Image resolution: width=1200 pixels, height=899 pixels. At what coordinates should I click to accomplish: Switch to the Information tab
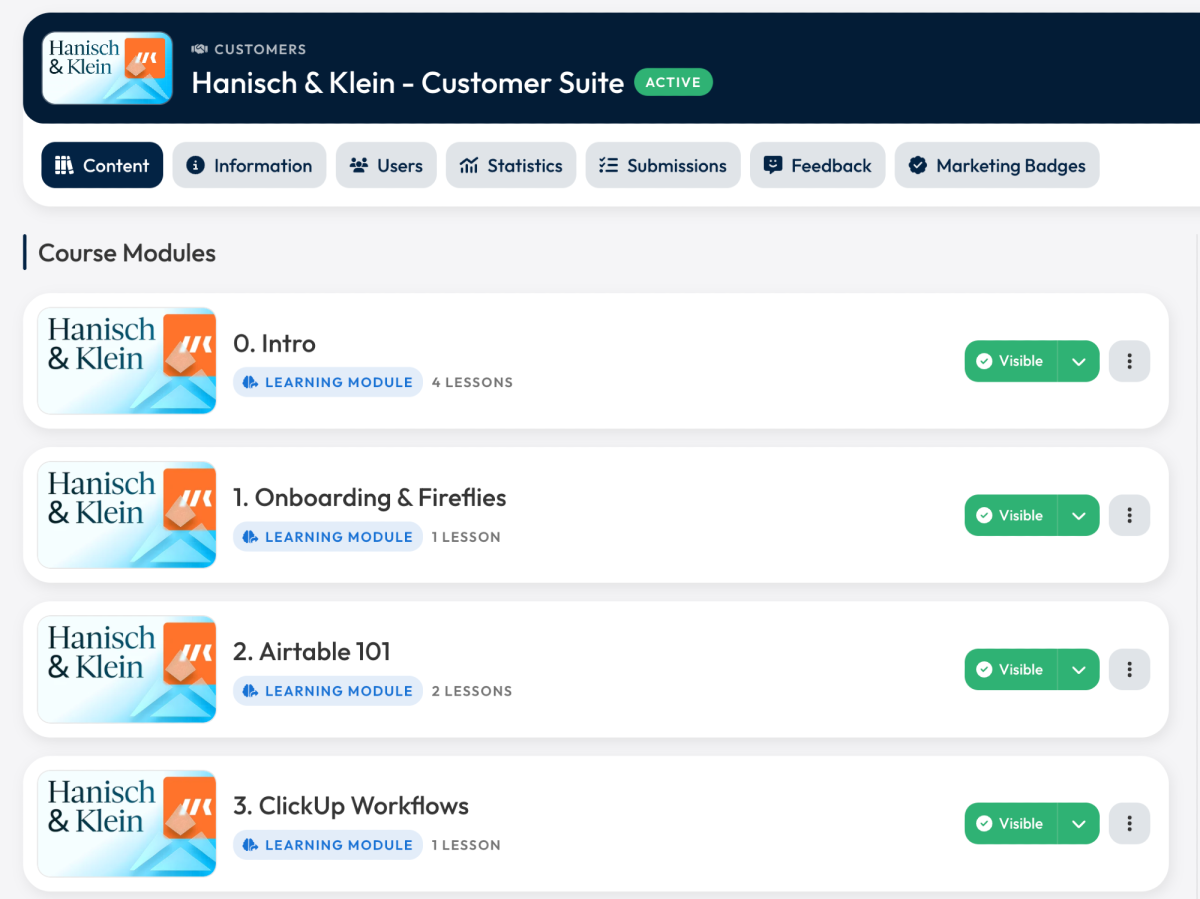point(249,165)
